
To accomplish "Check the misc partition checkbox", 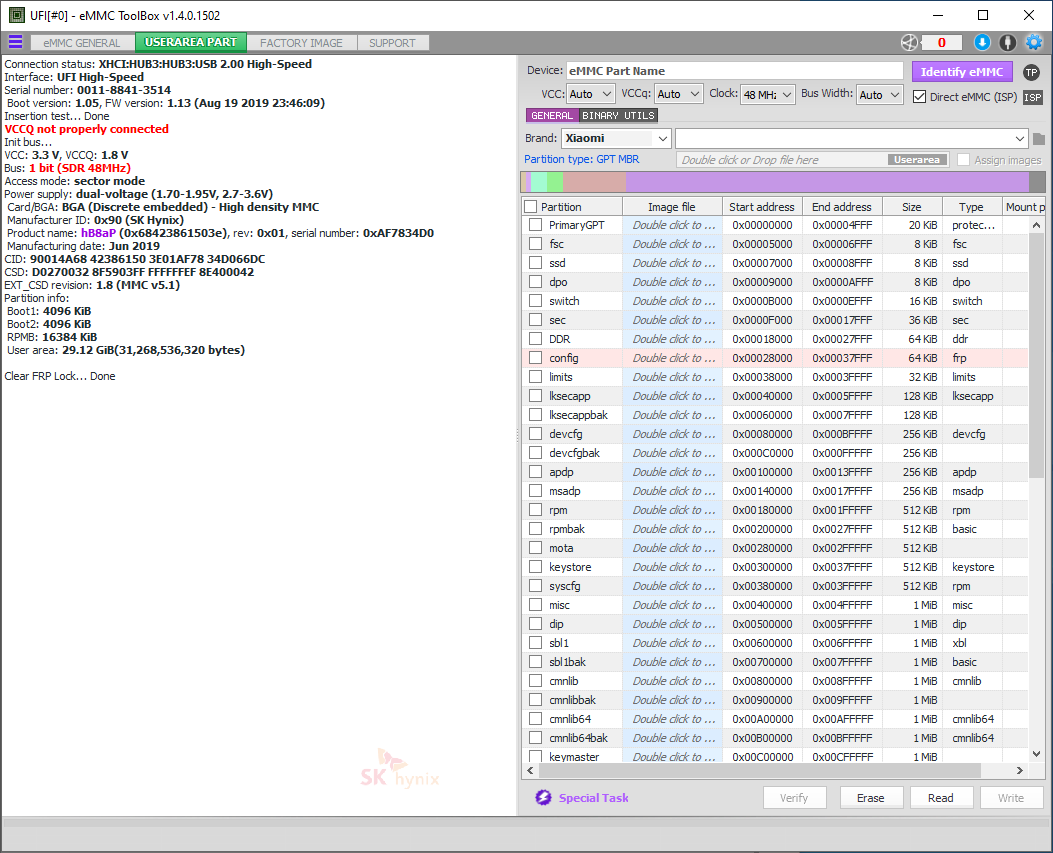I will point(535,605).
